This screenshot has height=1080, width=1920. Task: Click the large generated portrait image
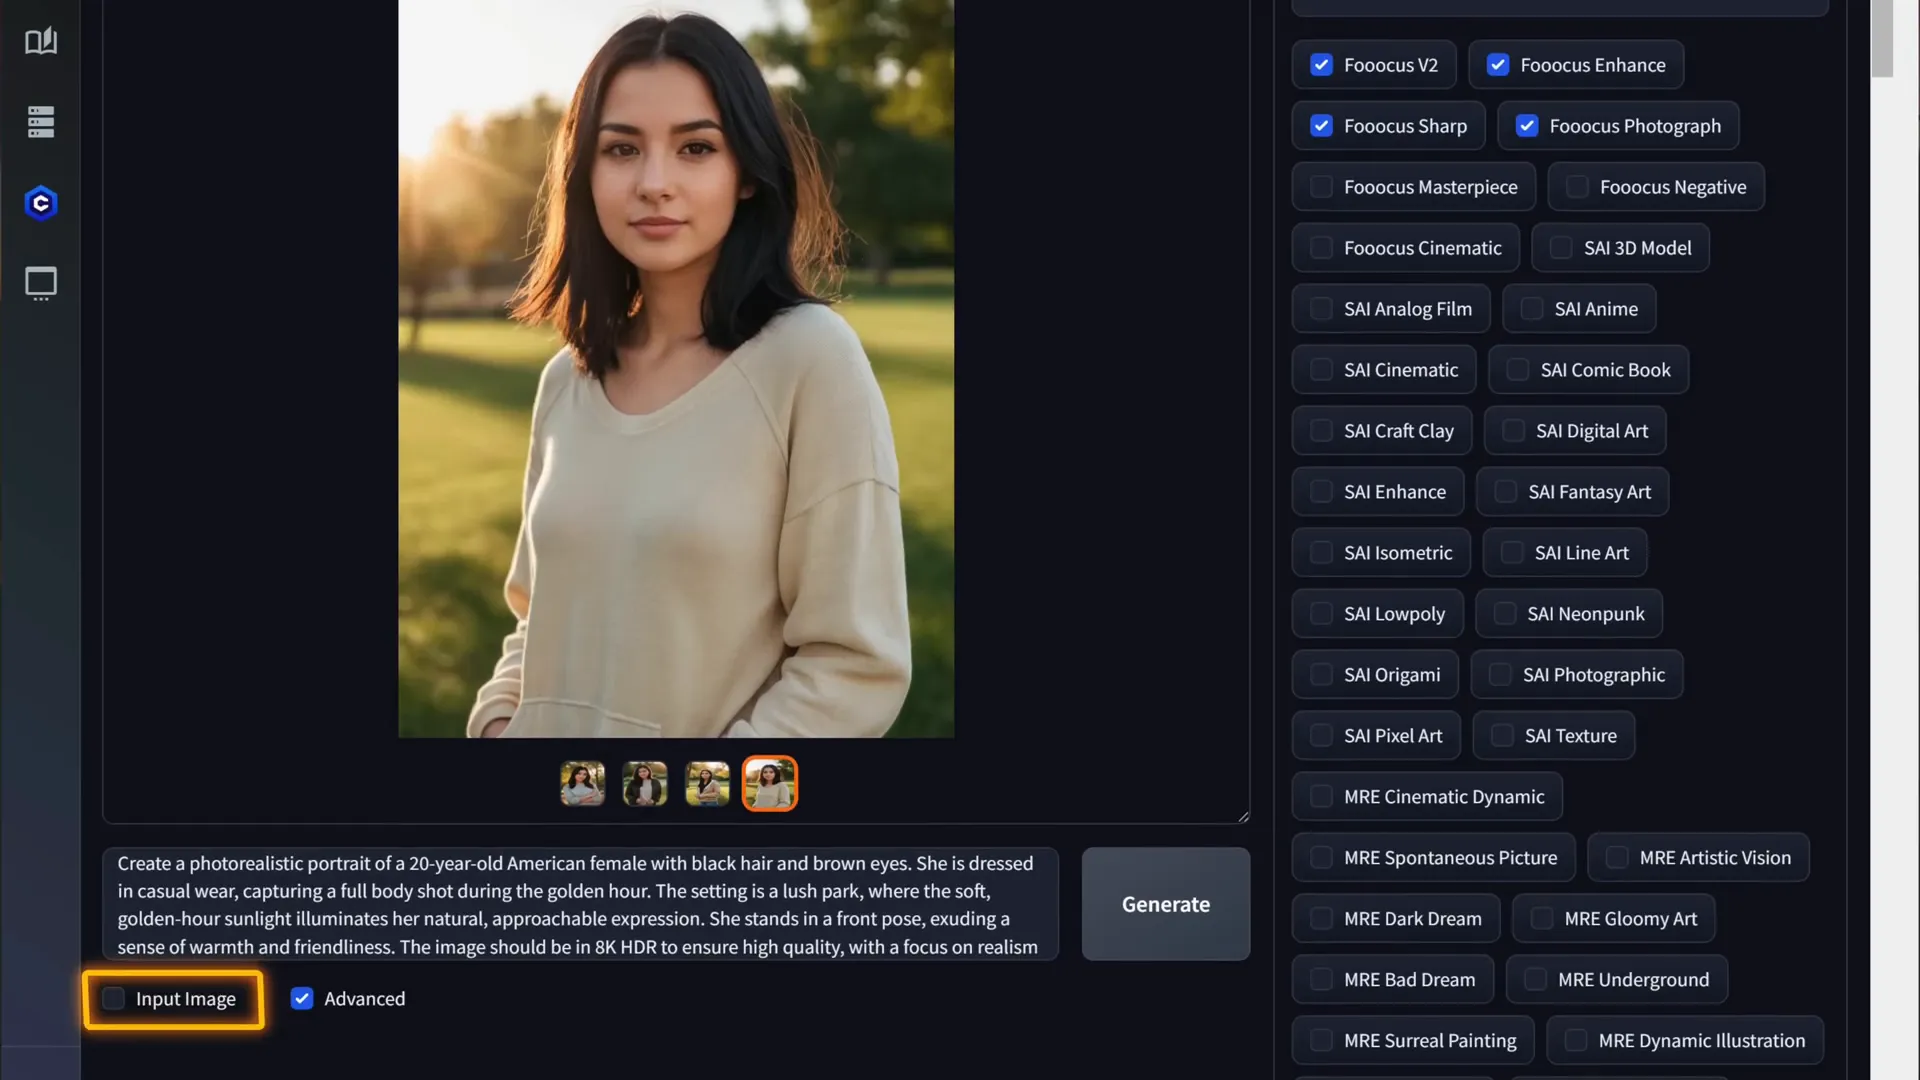676,369
